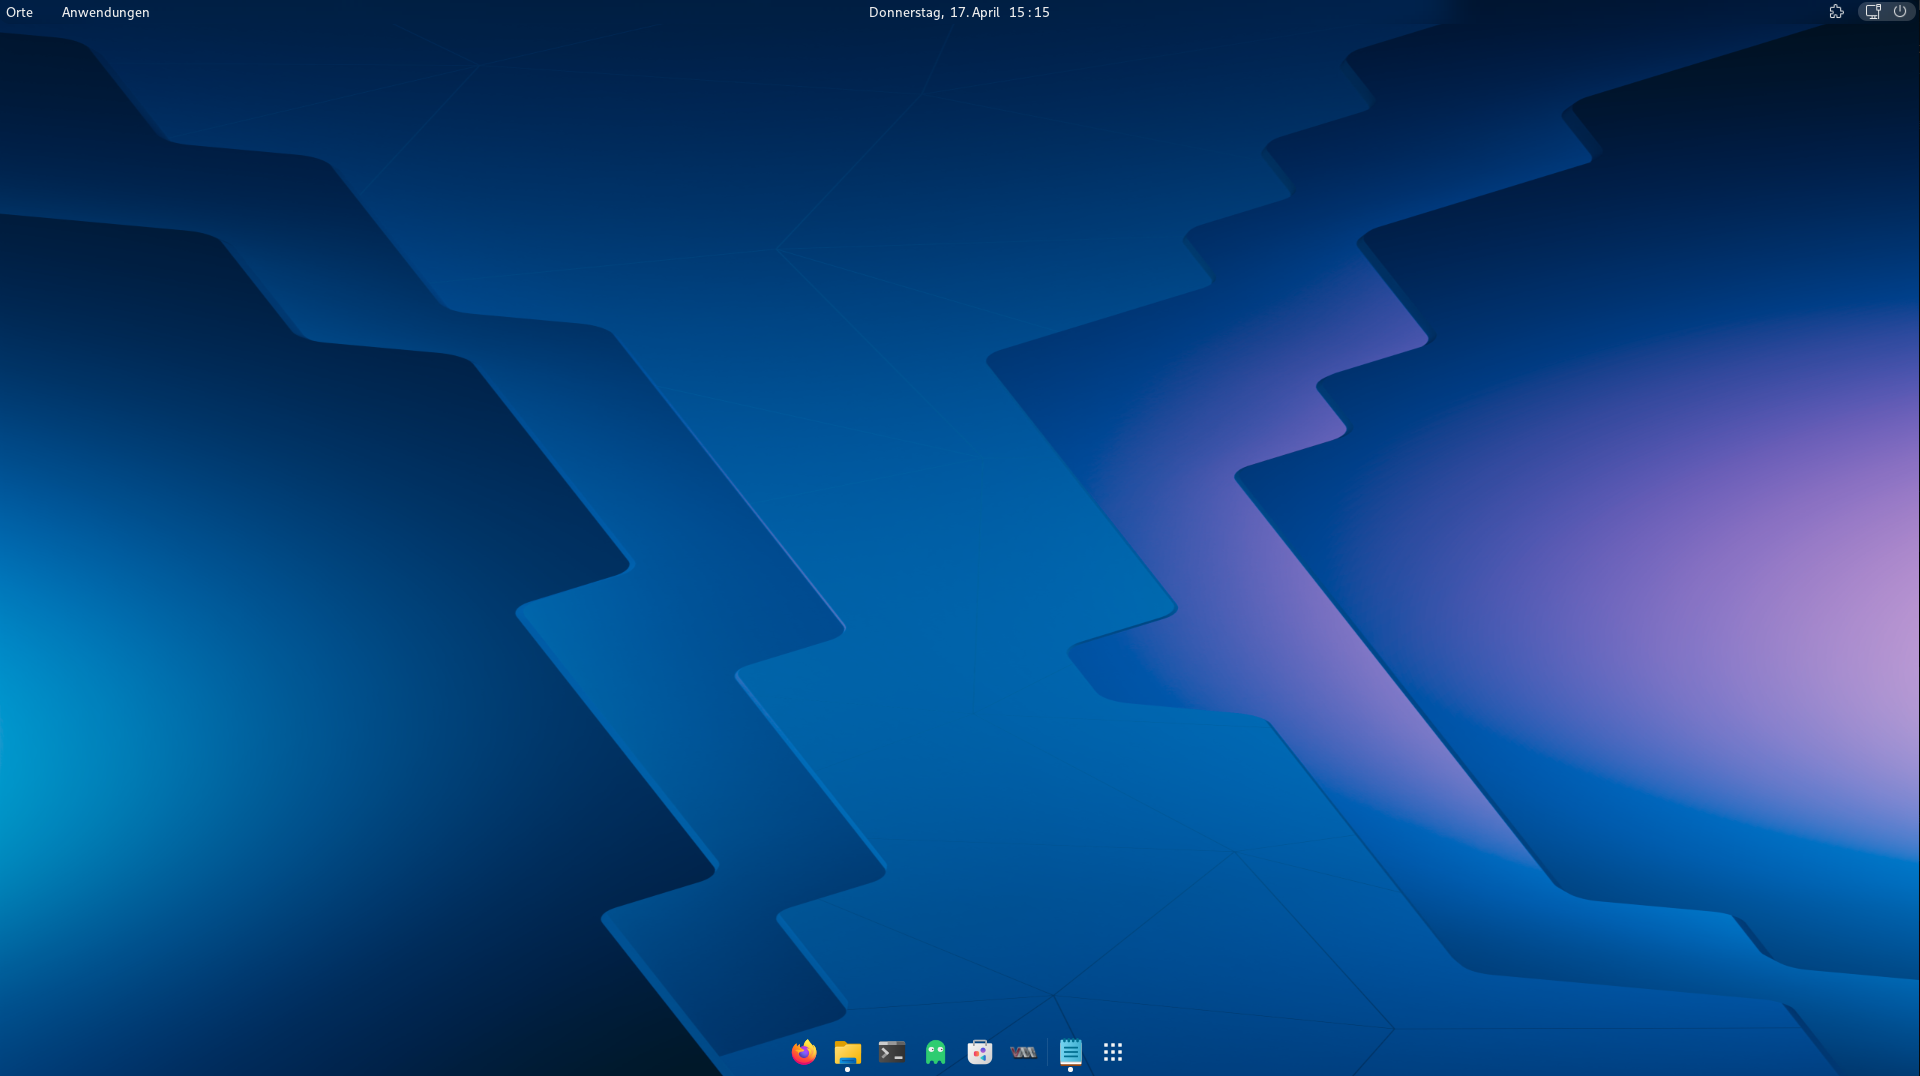Click the running indicator dot under Files
1920x1076 pixels.
point(847,1070)
